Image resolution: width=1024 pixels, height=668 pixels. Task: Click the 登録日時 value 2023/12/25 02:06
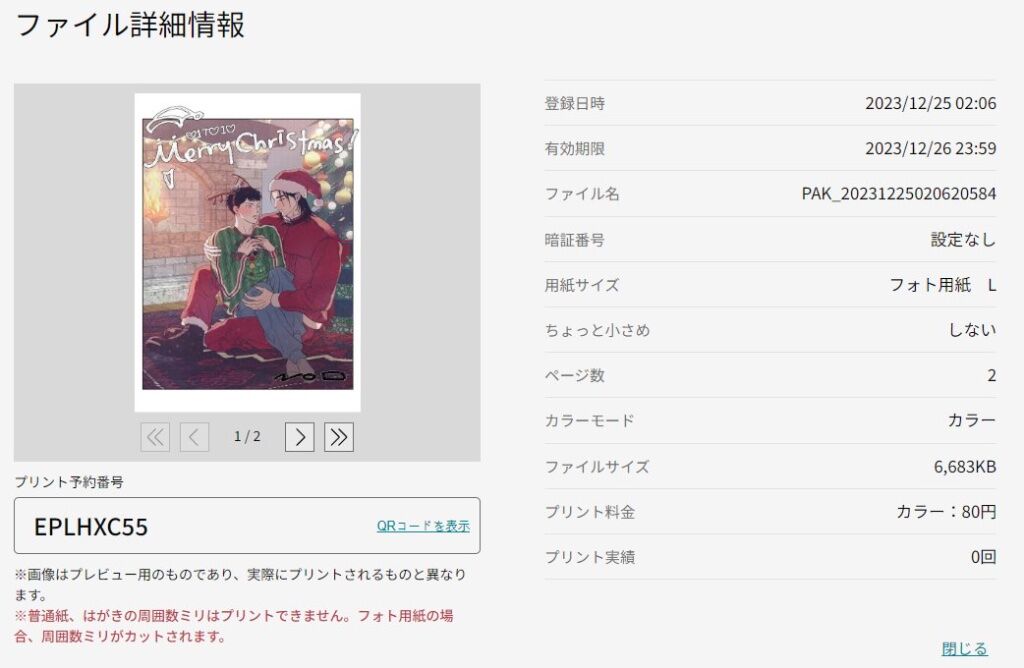pos(931,103)
